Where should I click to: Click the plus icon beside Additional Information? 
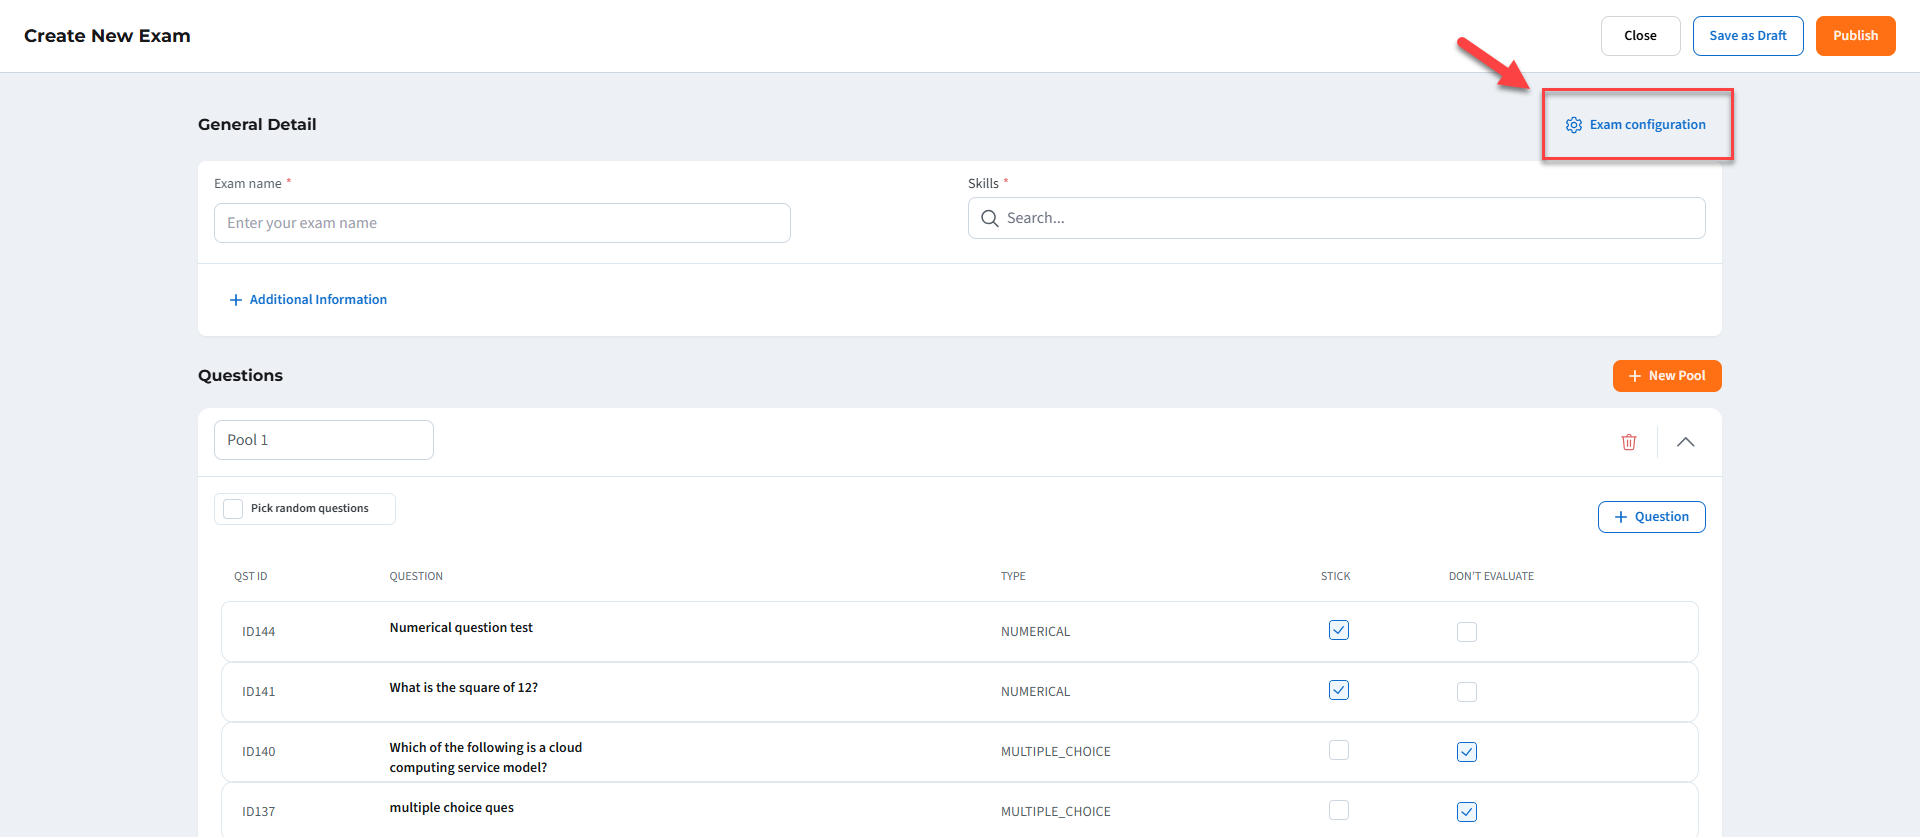[236, 300]
